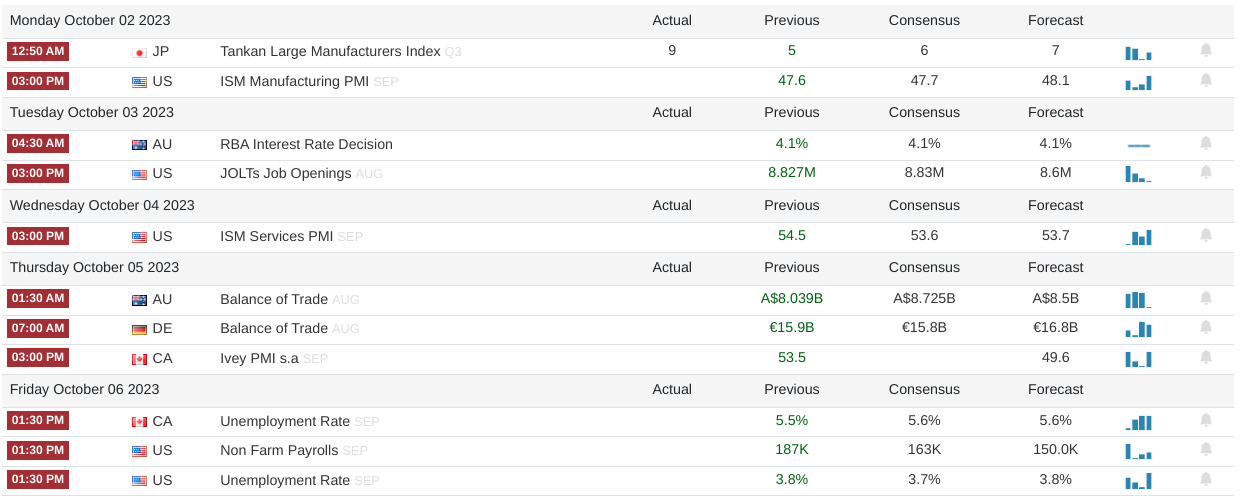
Task: Open the RBA Interest Rate Decision event
Action: [306, 144]
